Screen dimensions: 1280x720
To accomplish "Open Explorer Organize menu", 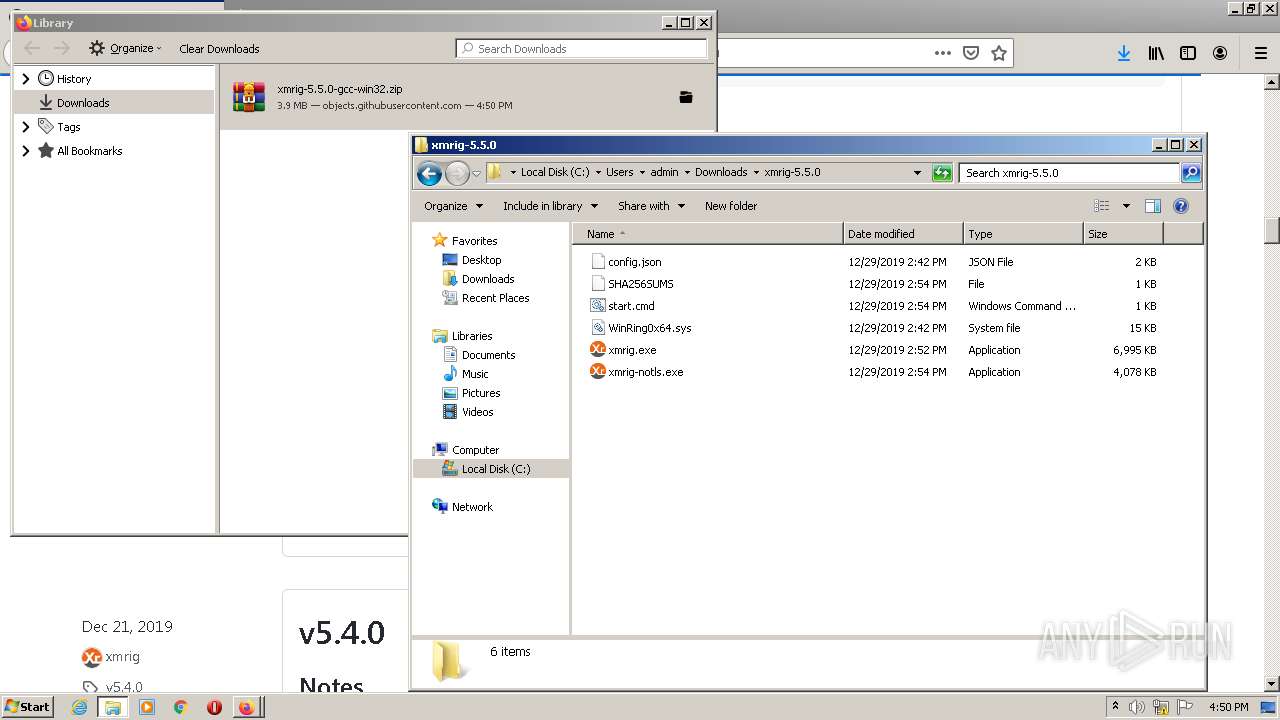I will (453, 206).
